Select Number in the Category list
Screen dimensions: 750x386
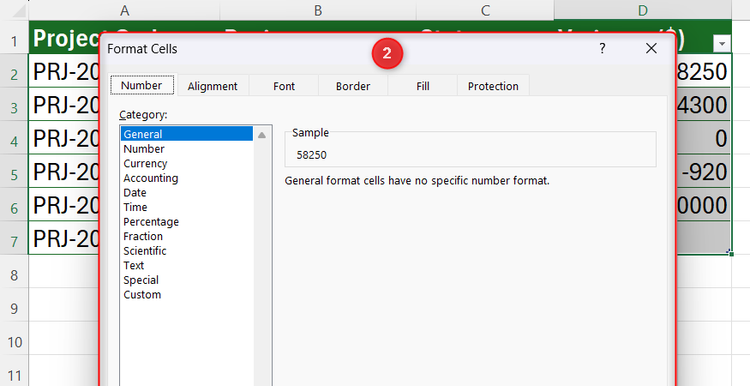[x=187, y=149]
